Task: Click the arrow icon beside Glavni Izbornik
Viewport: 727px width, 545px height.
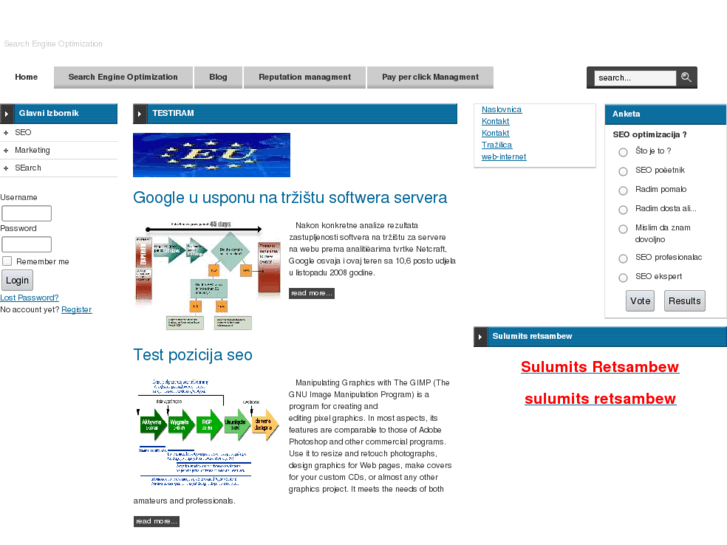Action: [x=6, y=114]
